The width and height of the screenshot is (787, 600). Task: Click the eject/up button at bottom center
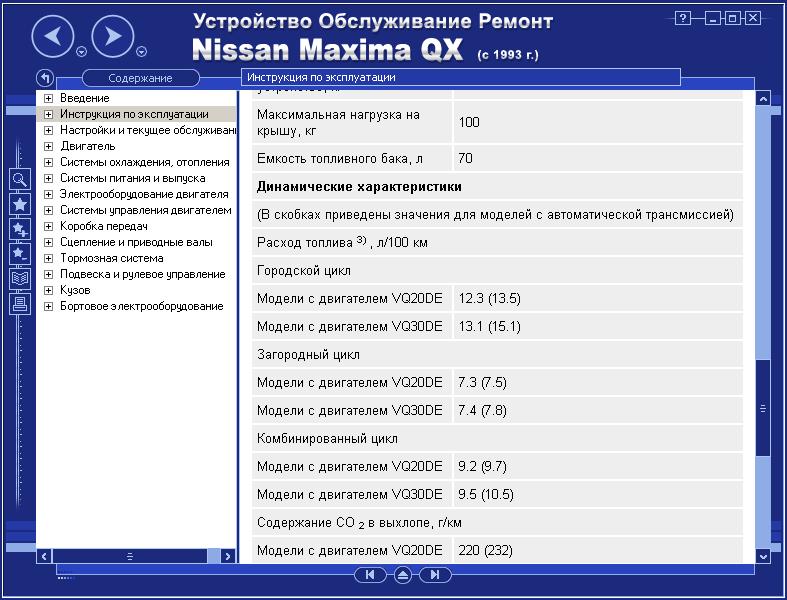pos(403,575)
